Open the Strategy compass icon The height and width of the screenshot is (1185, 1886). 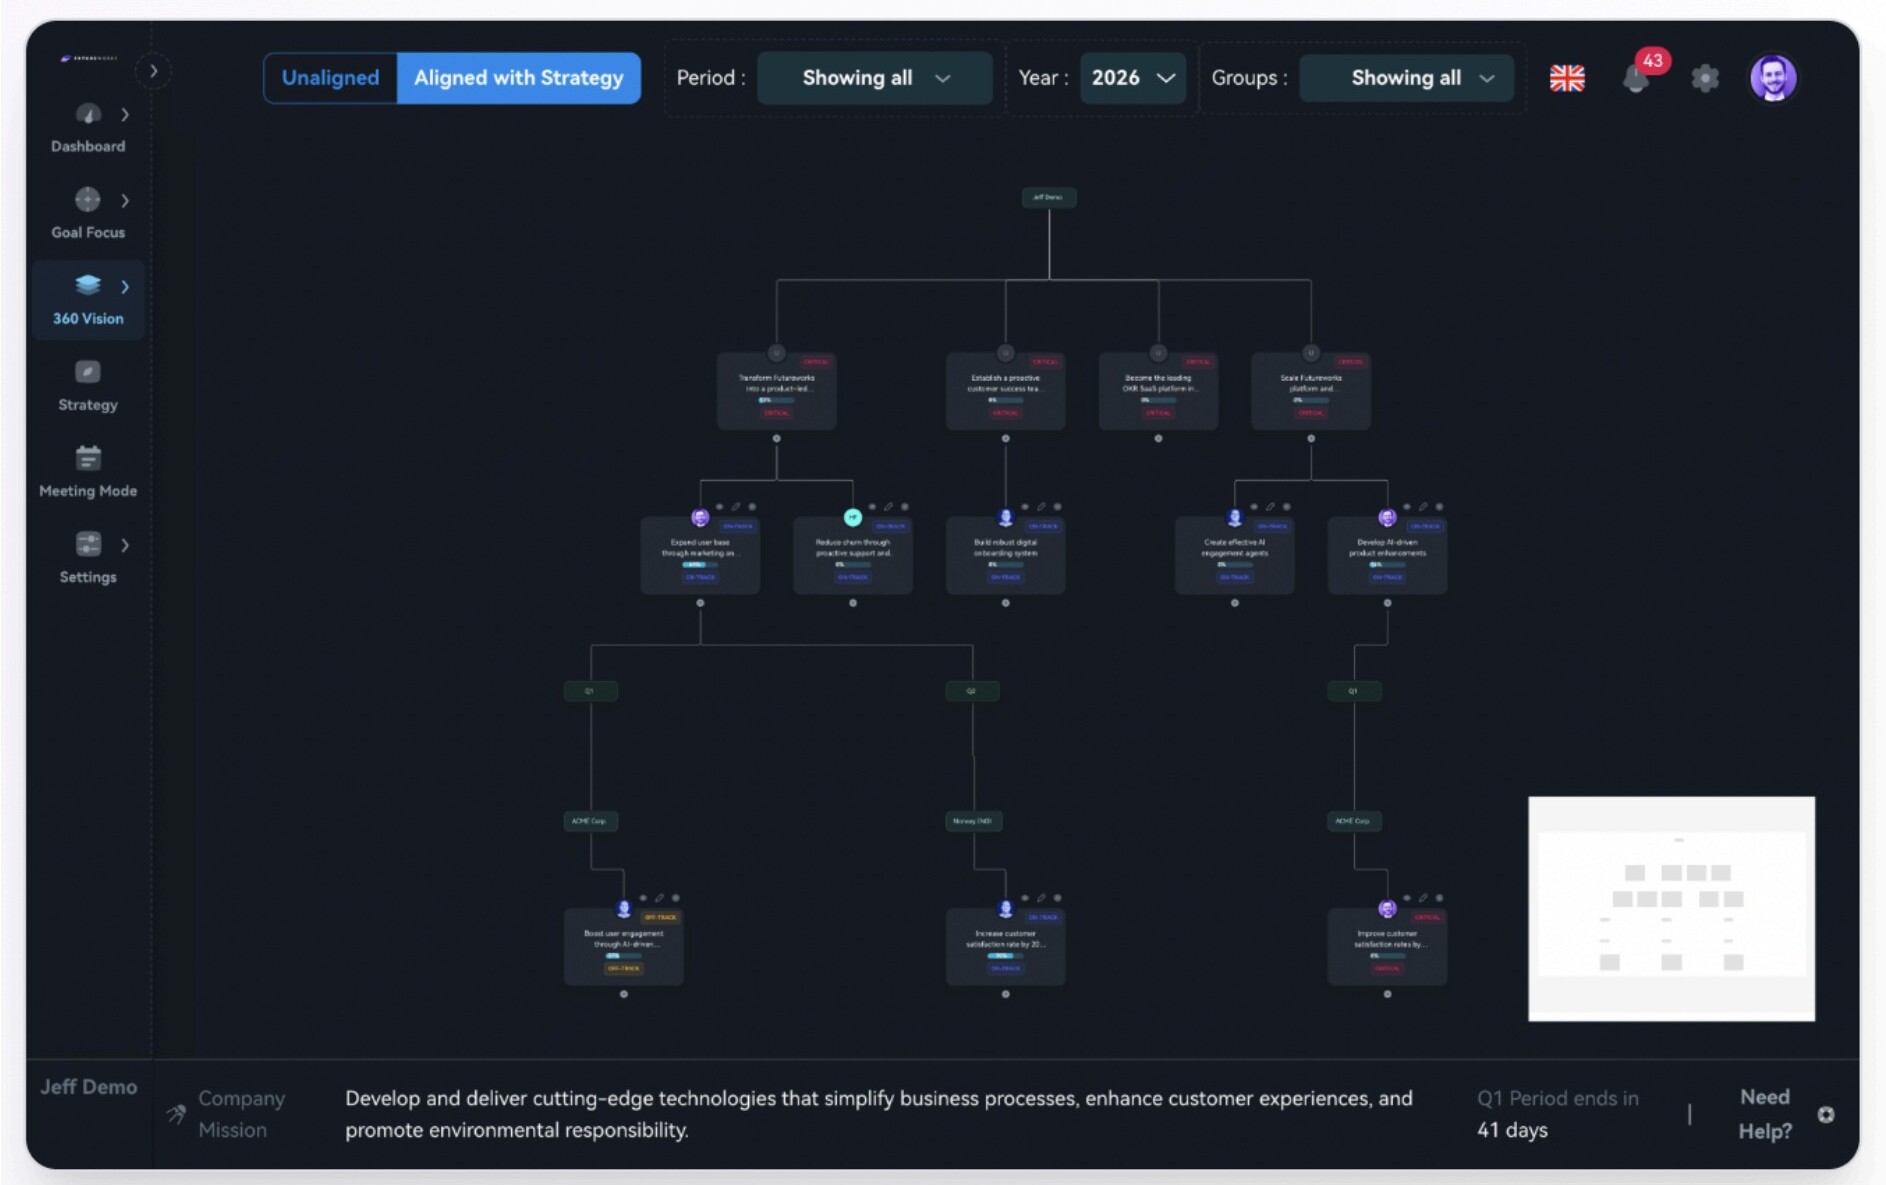coord(88,372)
